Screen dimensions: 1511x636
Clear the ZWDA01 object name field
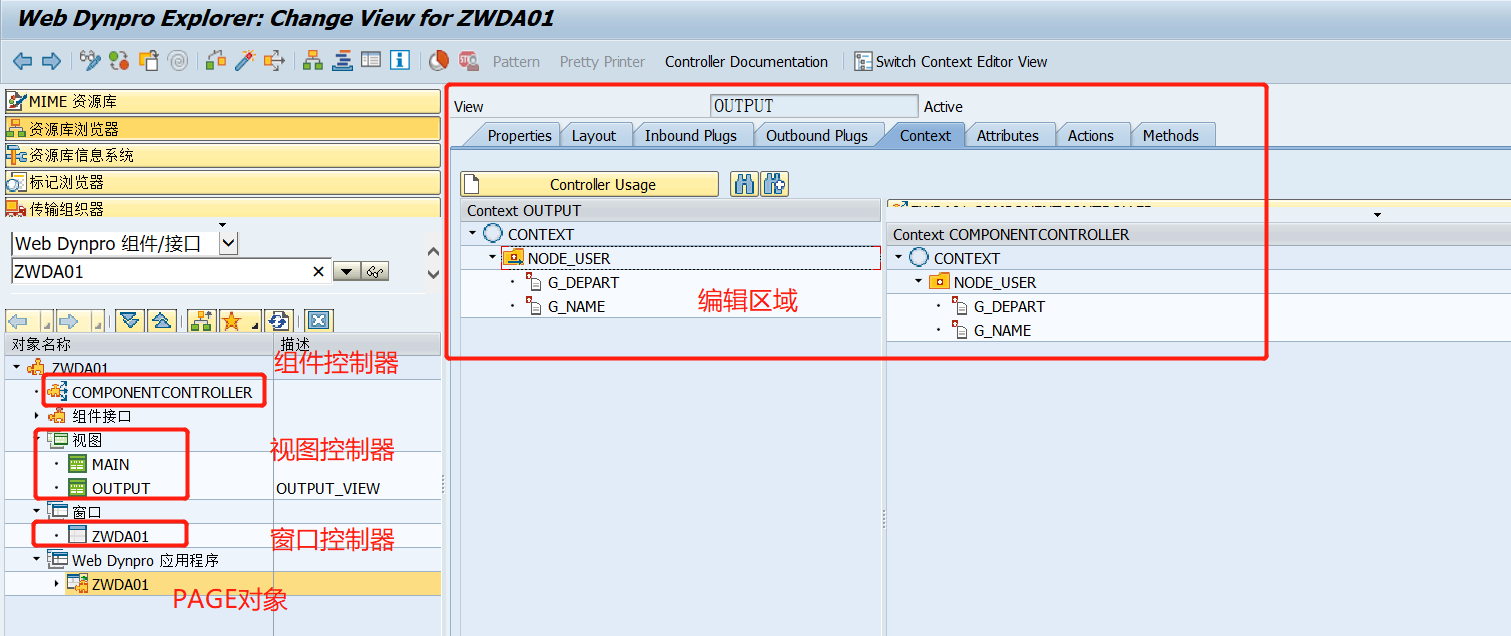(319, 272)
